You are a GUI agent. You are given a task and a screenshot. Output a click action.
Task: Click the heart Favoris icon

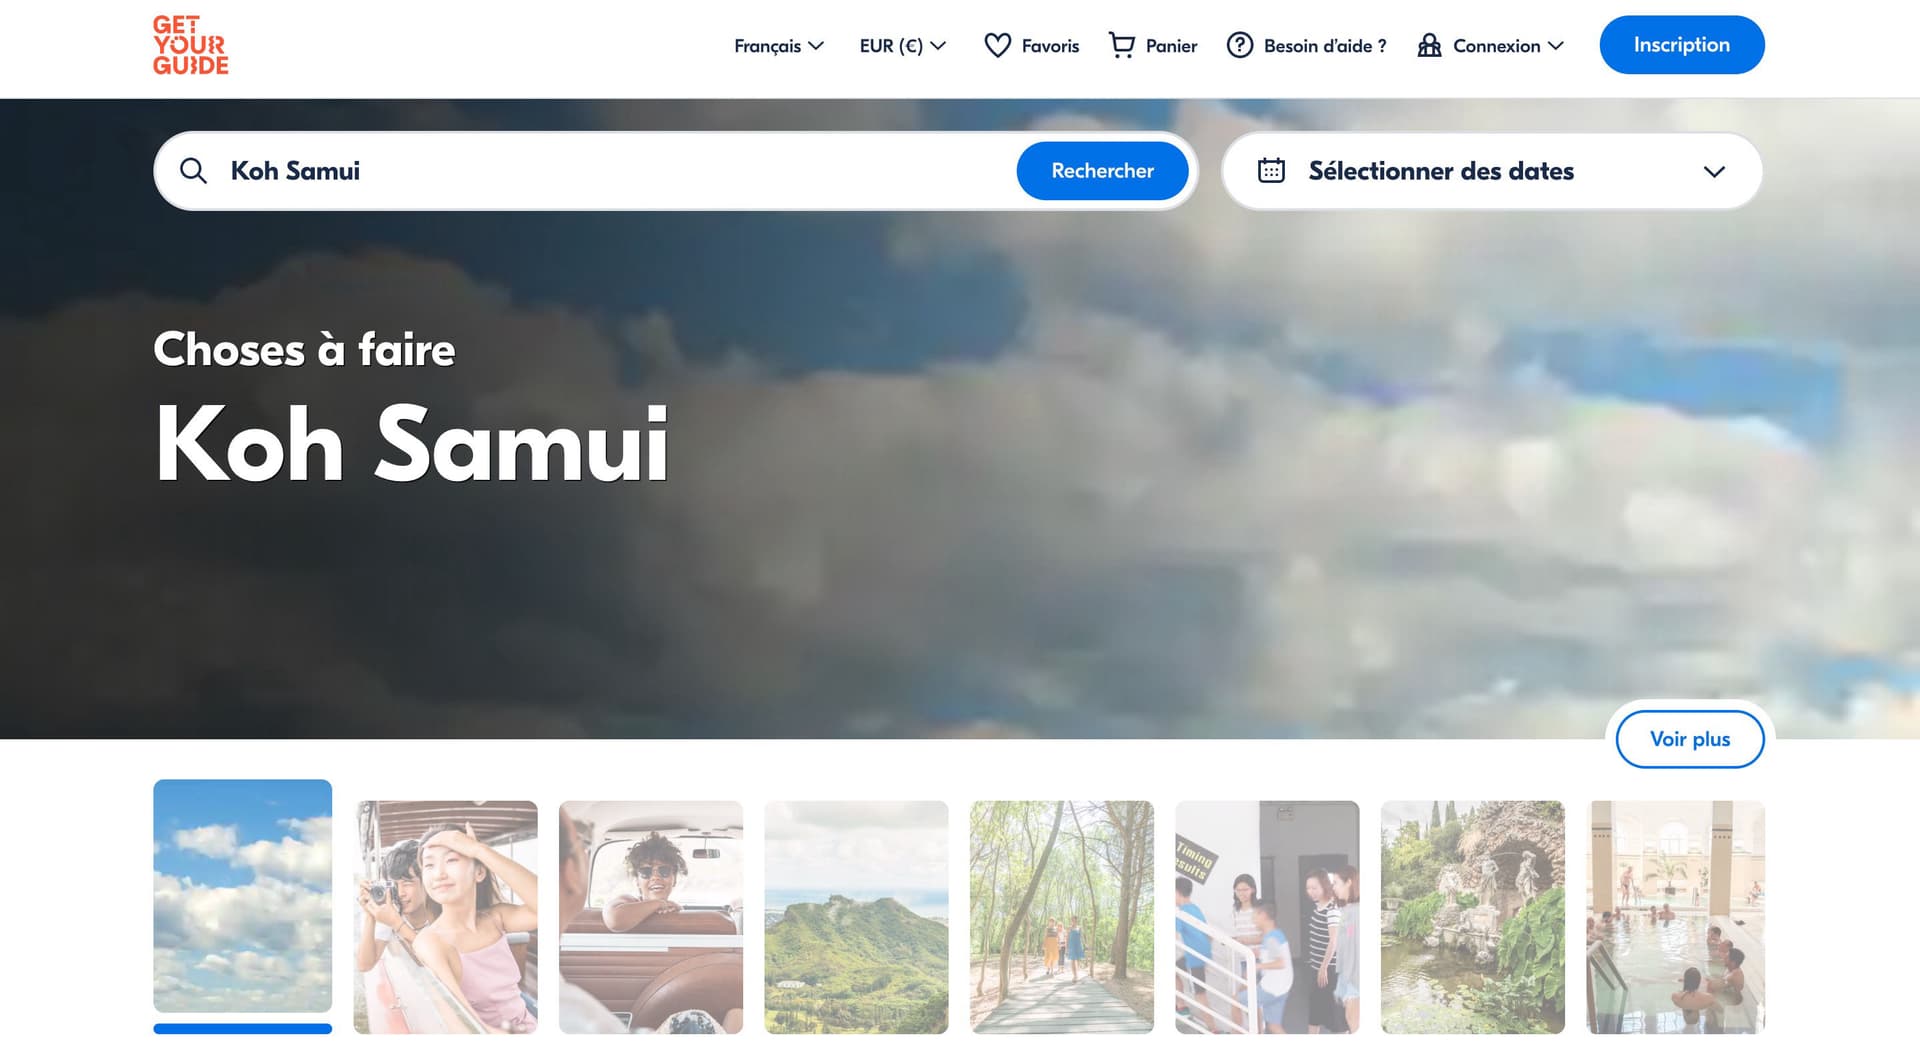pyautogui.click(x=997, y=46)
